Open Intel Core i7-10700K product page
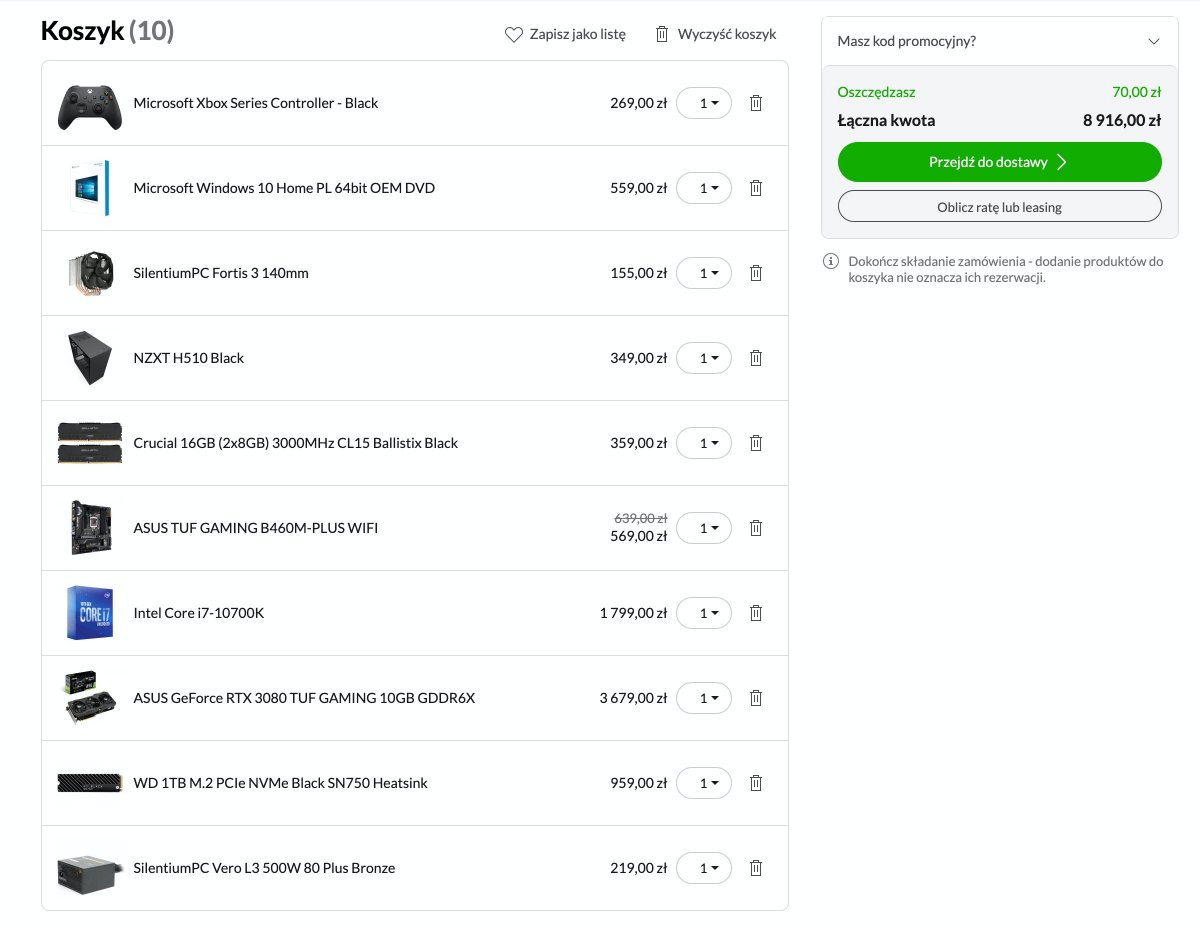1200x930 pixels. point(199,613)
